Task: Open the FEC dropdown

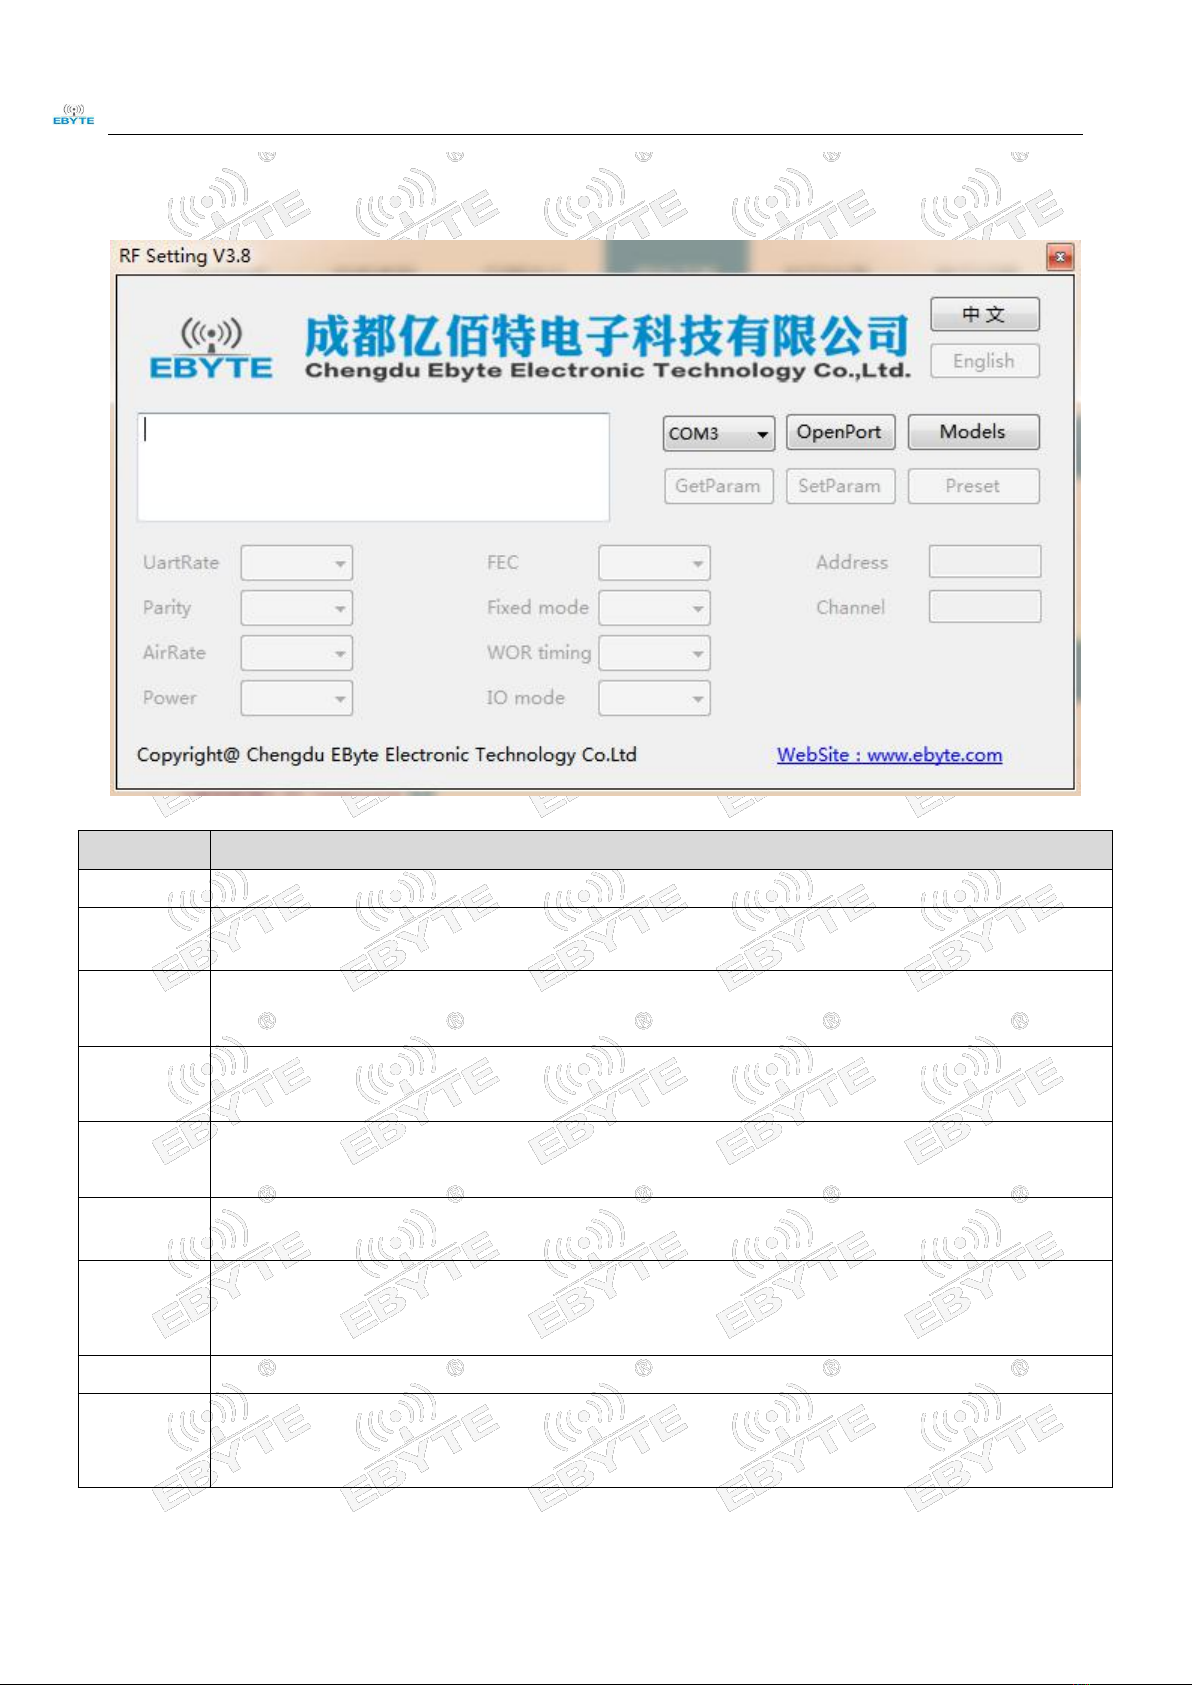Action: click(x=655, y=563)
